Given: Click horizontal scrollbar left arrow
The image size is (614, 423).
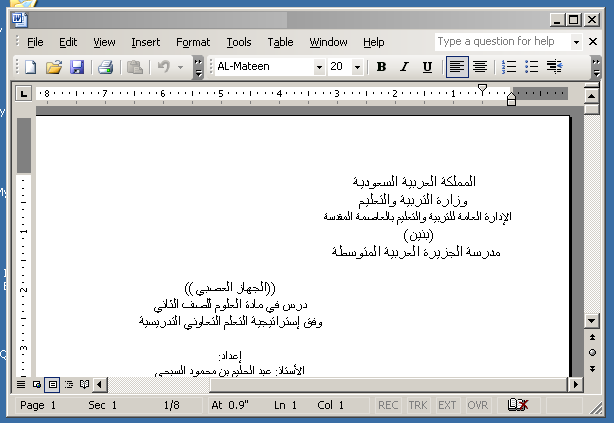Looking at the screenshot, I should coord(100,385).
